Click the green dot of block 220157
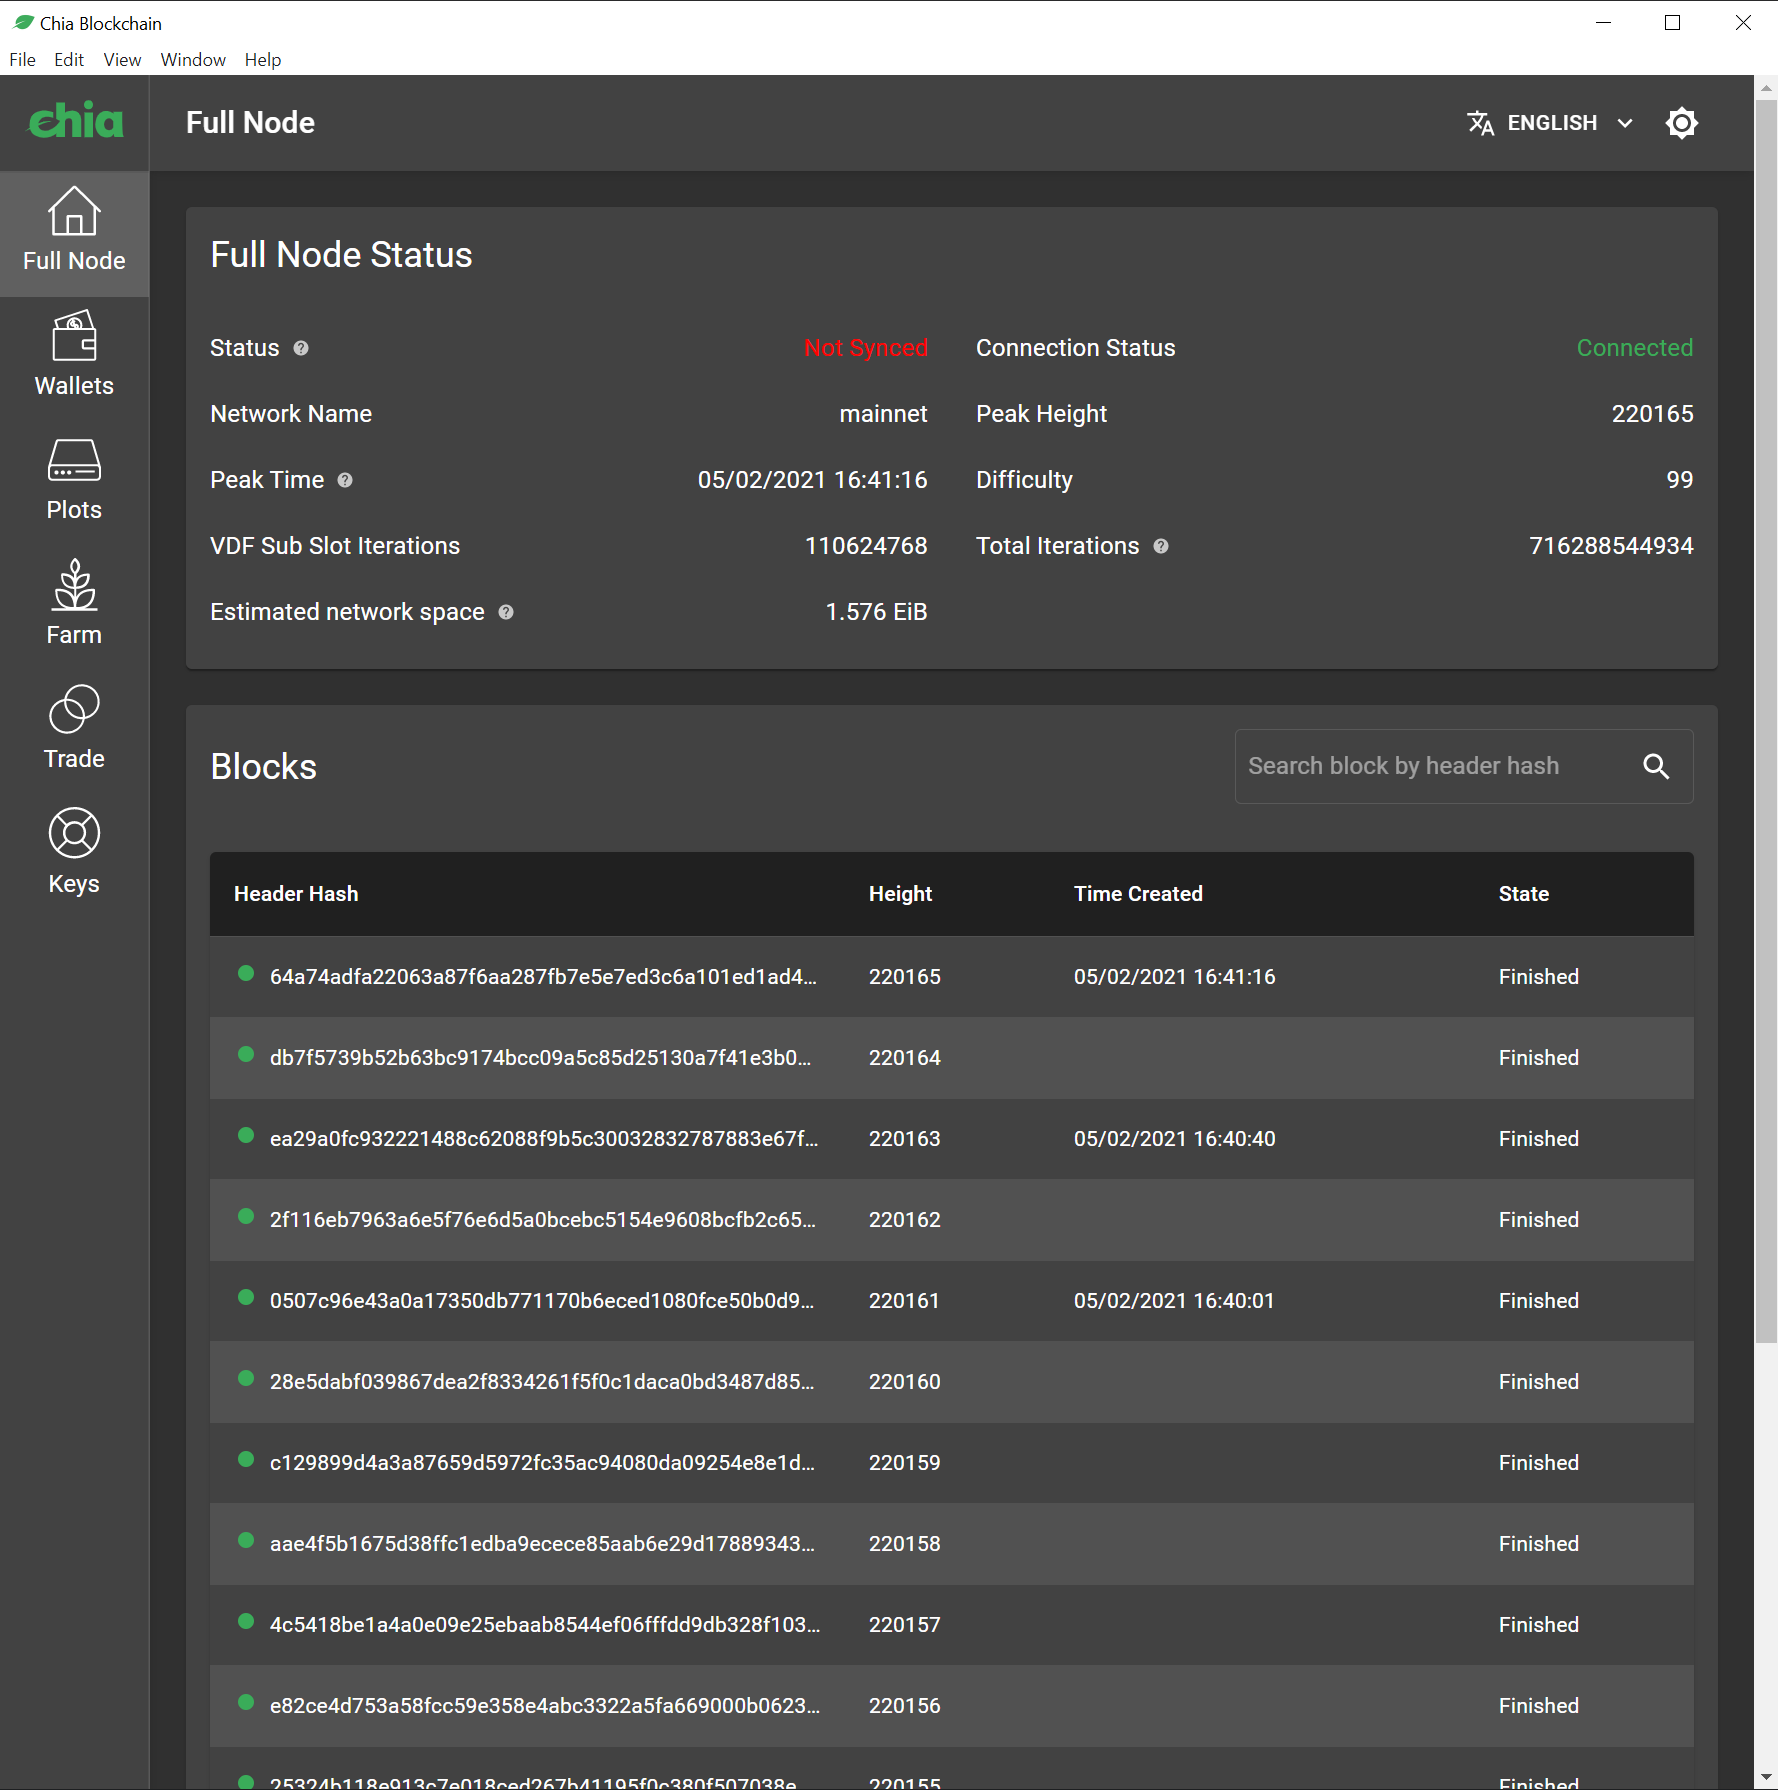The width and height of the screenshot is (1778, 1790). pyautogui.click(x=245, y=1622)
